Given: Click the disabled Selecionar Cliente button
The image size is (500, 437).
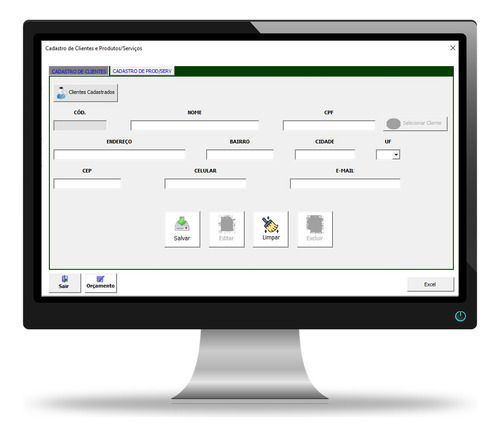Looking at the screenshot, I should tap(415, 123).
